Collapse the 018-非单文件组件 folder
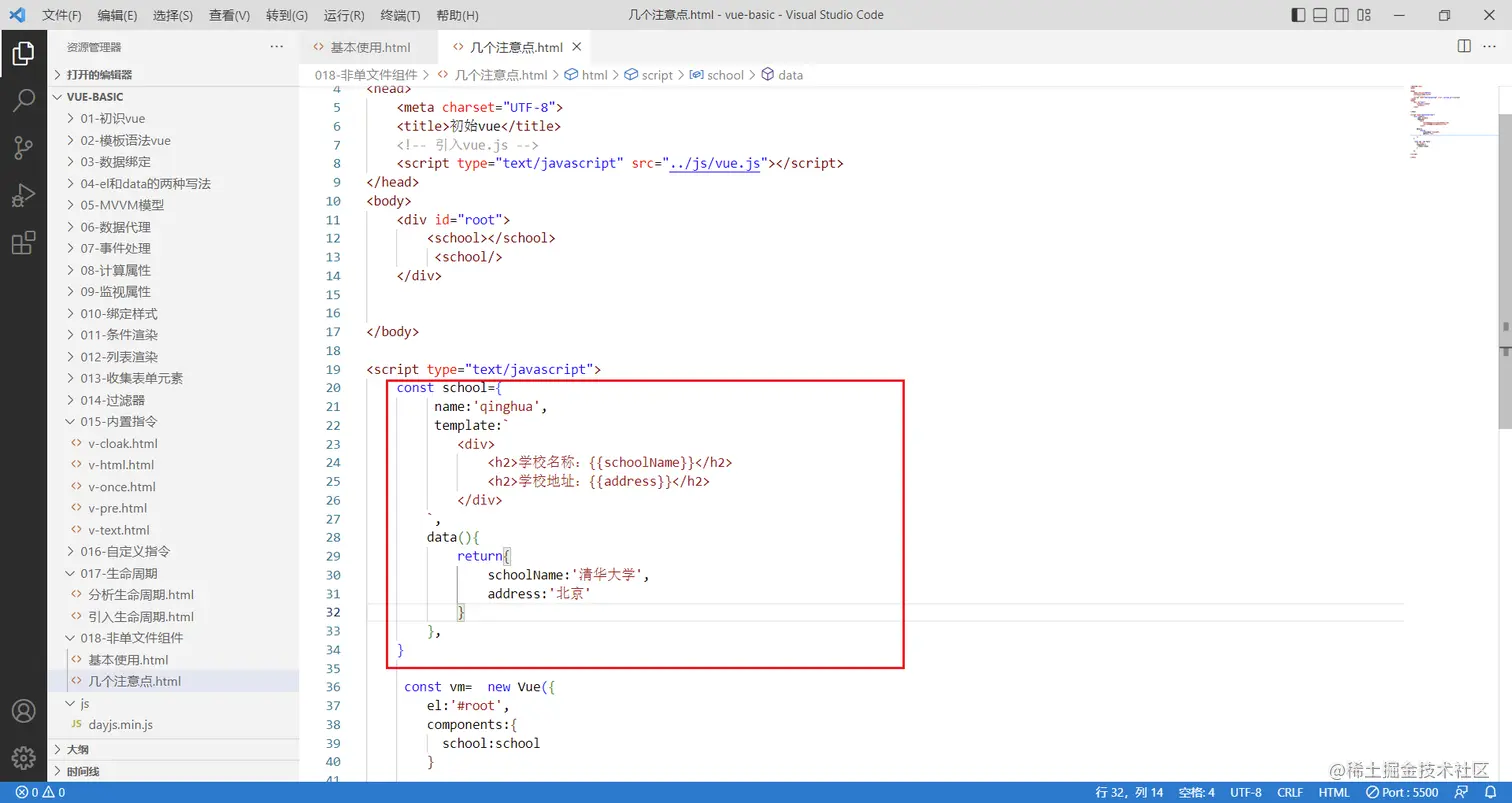Screen dimensions: 1512x803 click(173, 638)
